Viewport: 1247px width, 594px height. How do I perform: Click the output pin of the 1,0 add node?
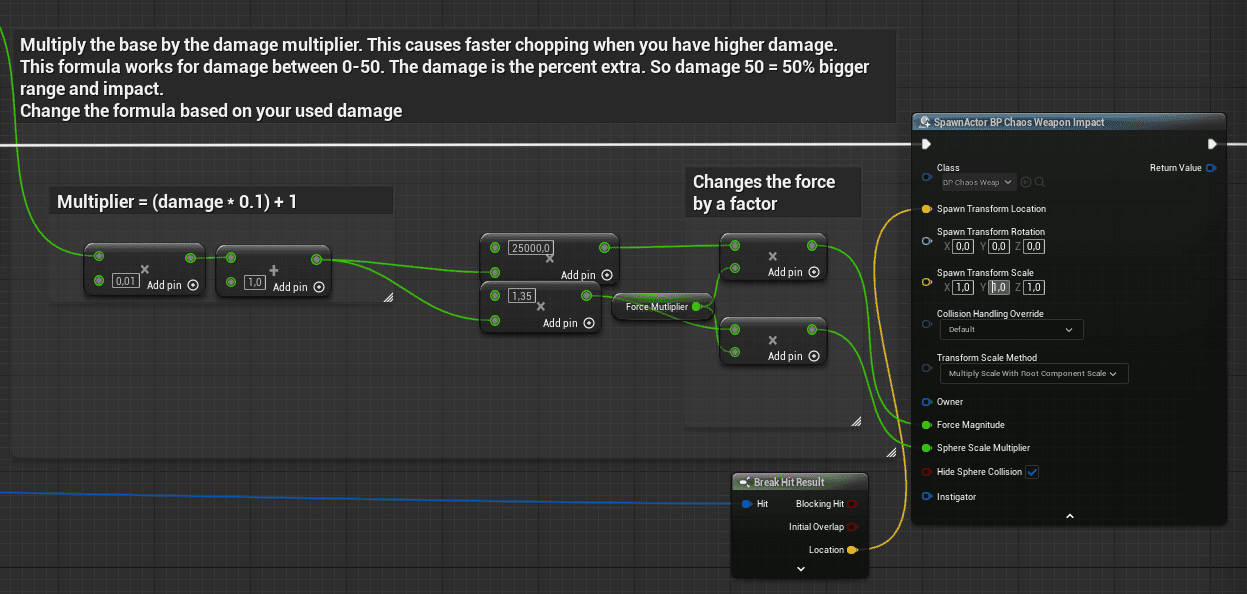coord(316,260)
